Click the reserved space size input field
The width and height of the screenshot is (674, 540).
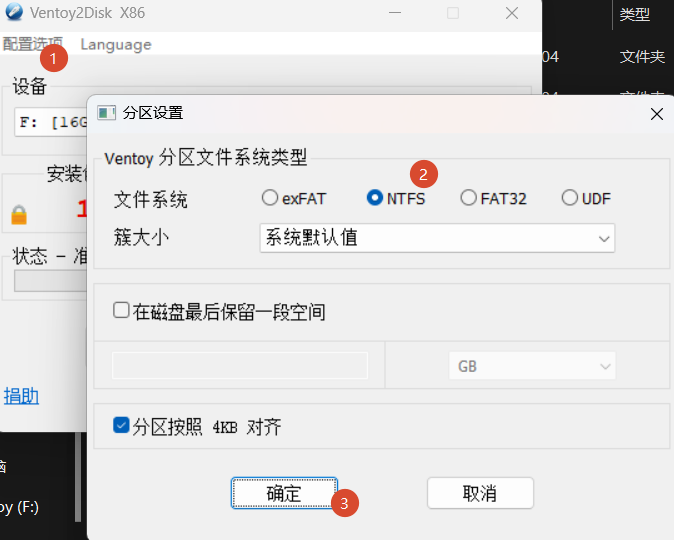click(x=240, y=365)
